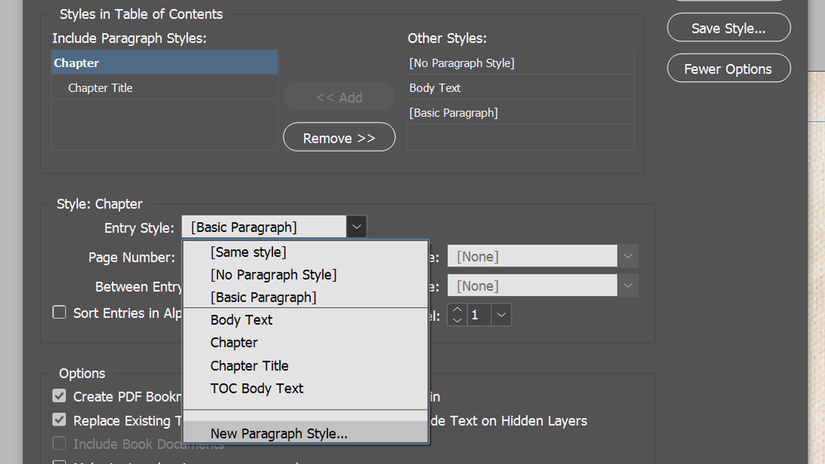The width and height of the screenshot is (825, 464).
Task: Uncheck Create PDF Bookmarks checkbox
Action: tap(60, 397)
